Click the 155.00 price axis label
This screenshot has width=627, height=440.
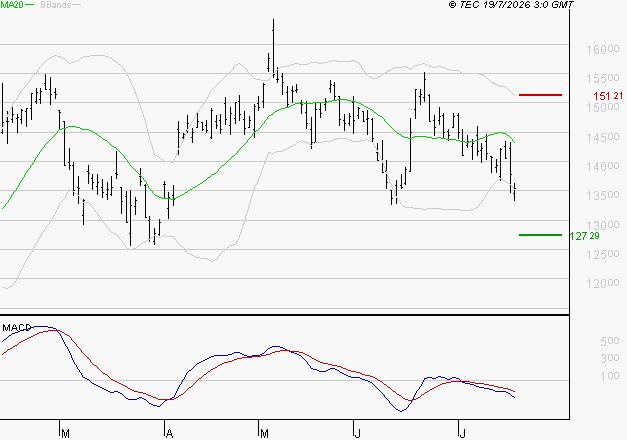click(x=603, y=78)
